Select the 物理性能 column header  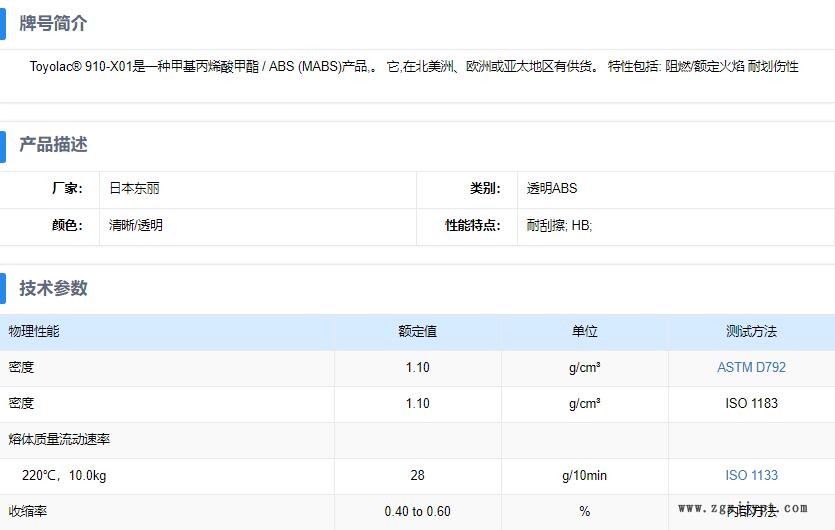(x=34, y=332)
